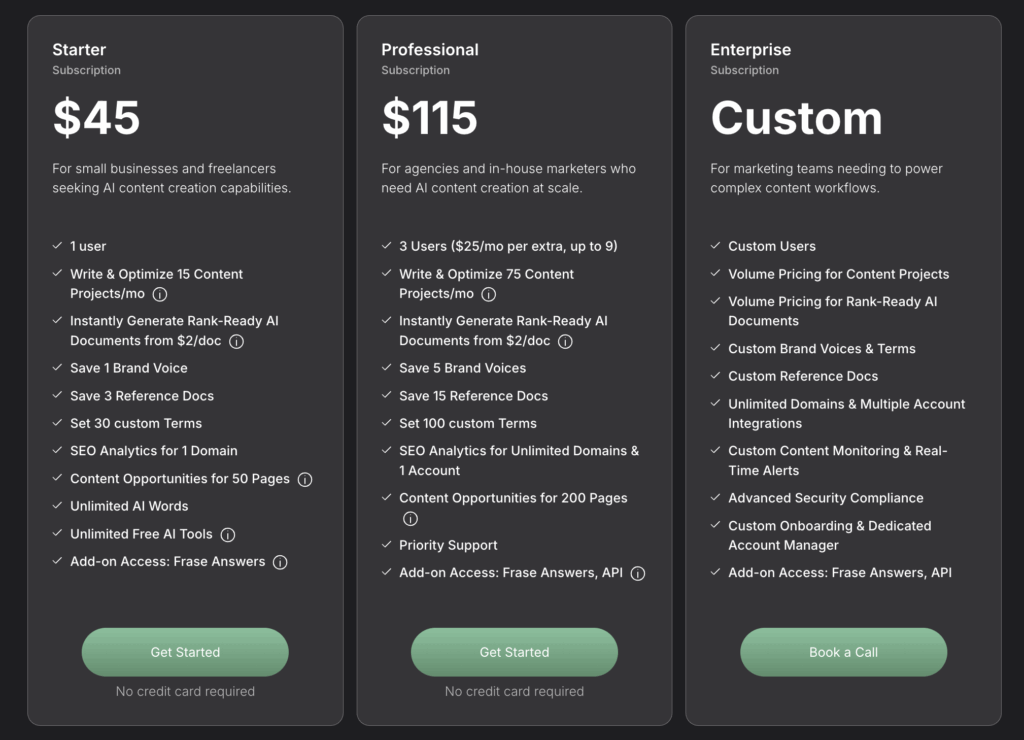Click the Book a Call button
The height and width of the screenshot is (740, 1024).
coord(844,652)
